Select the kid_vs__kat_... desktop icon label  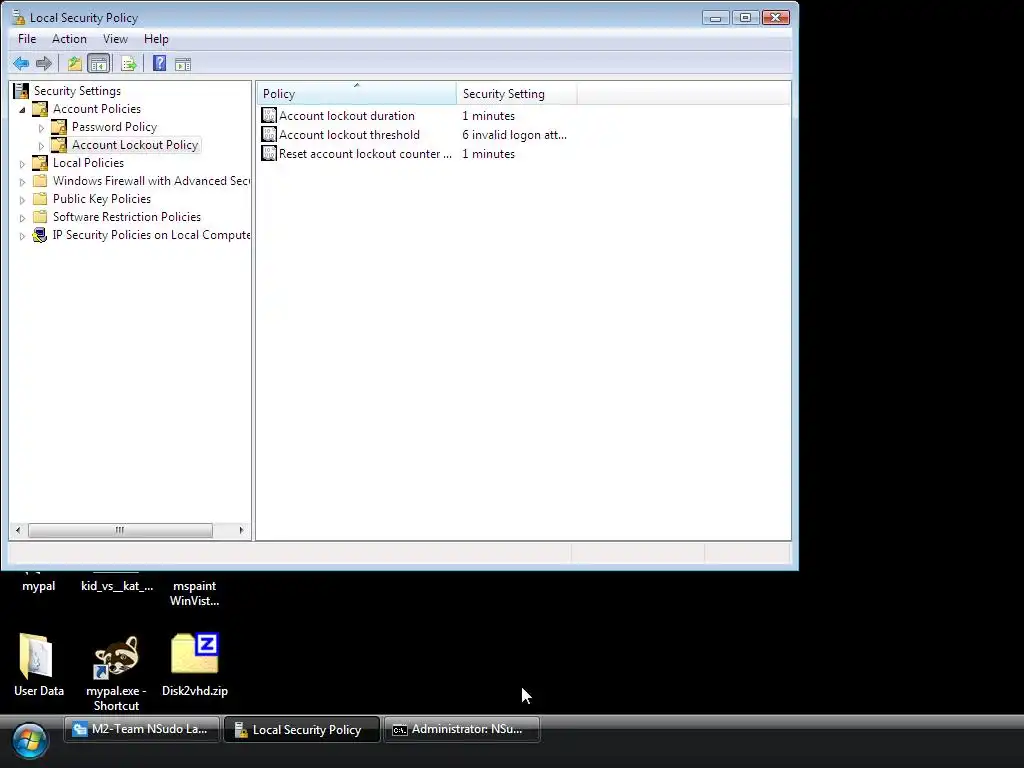point(117,586)
